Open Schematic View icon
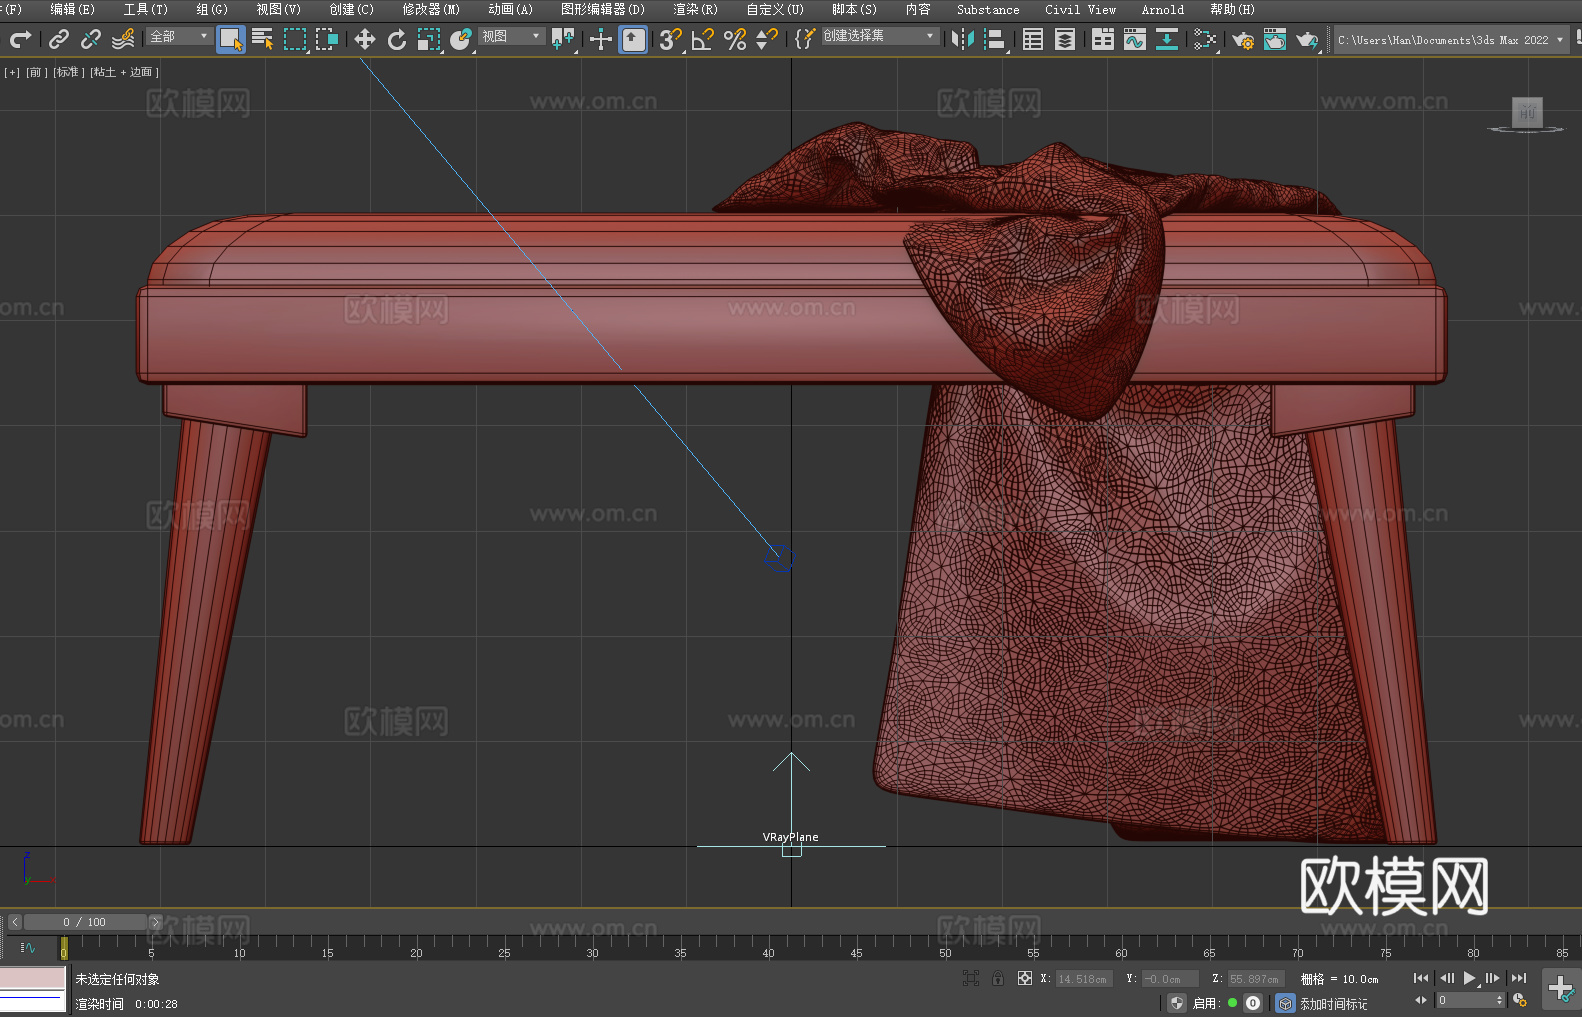This screenshot has height=1017, width=1582. [x=1205, y=39]
